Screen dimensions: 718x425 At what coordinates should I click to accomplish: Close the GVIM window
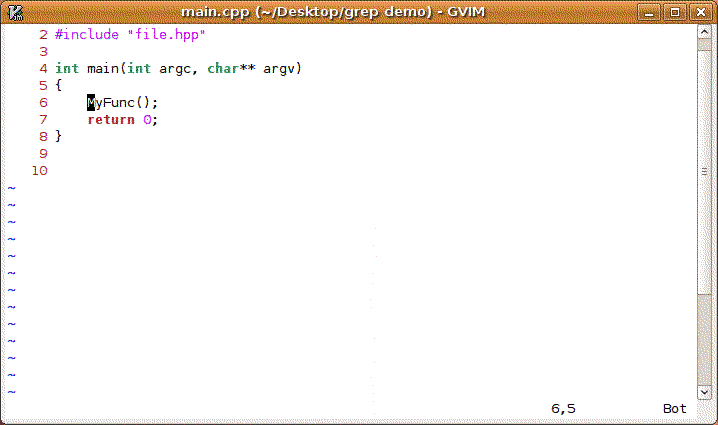(x=701, y=12)
